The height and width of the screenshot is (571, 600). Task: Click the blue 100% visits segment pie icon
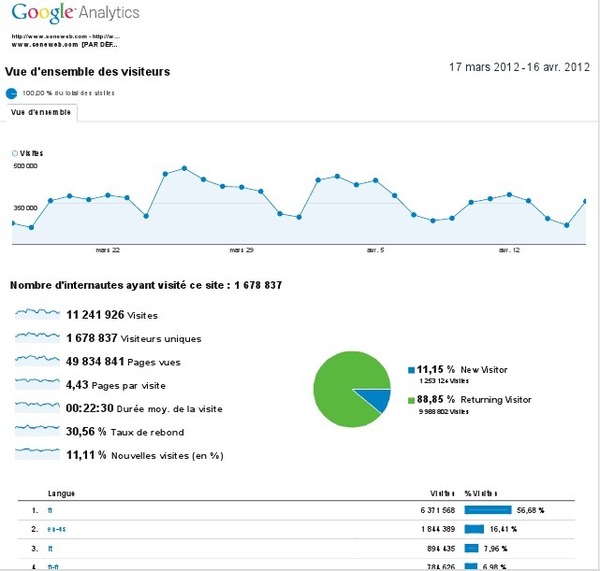click(11, 93)
